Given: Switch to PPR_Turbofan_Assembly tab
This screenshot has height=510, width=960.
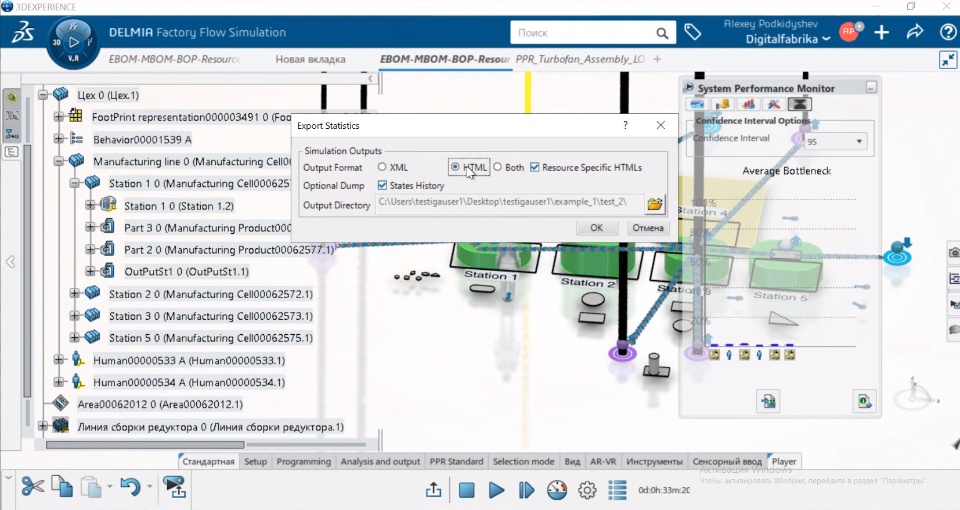Looking at the screenshot, I should tap(579, 59).
